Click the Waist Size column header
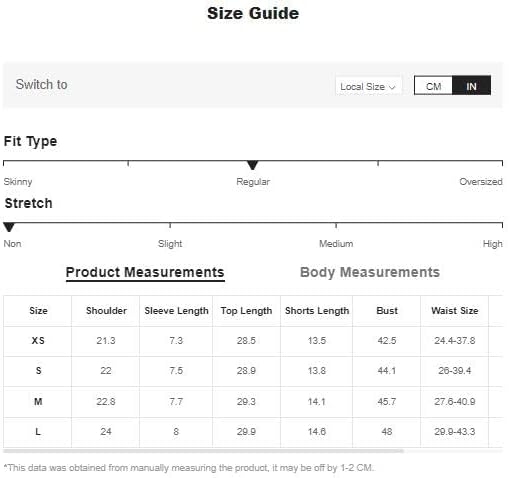The width and height of the screenshot is (510, 478). 455,311
